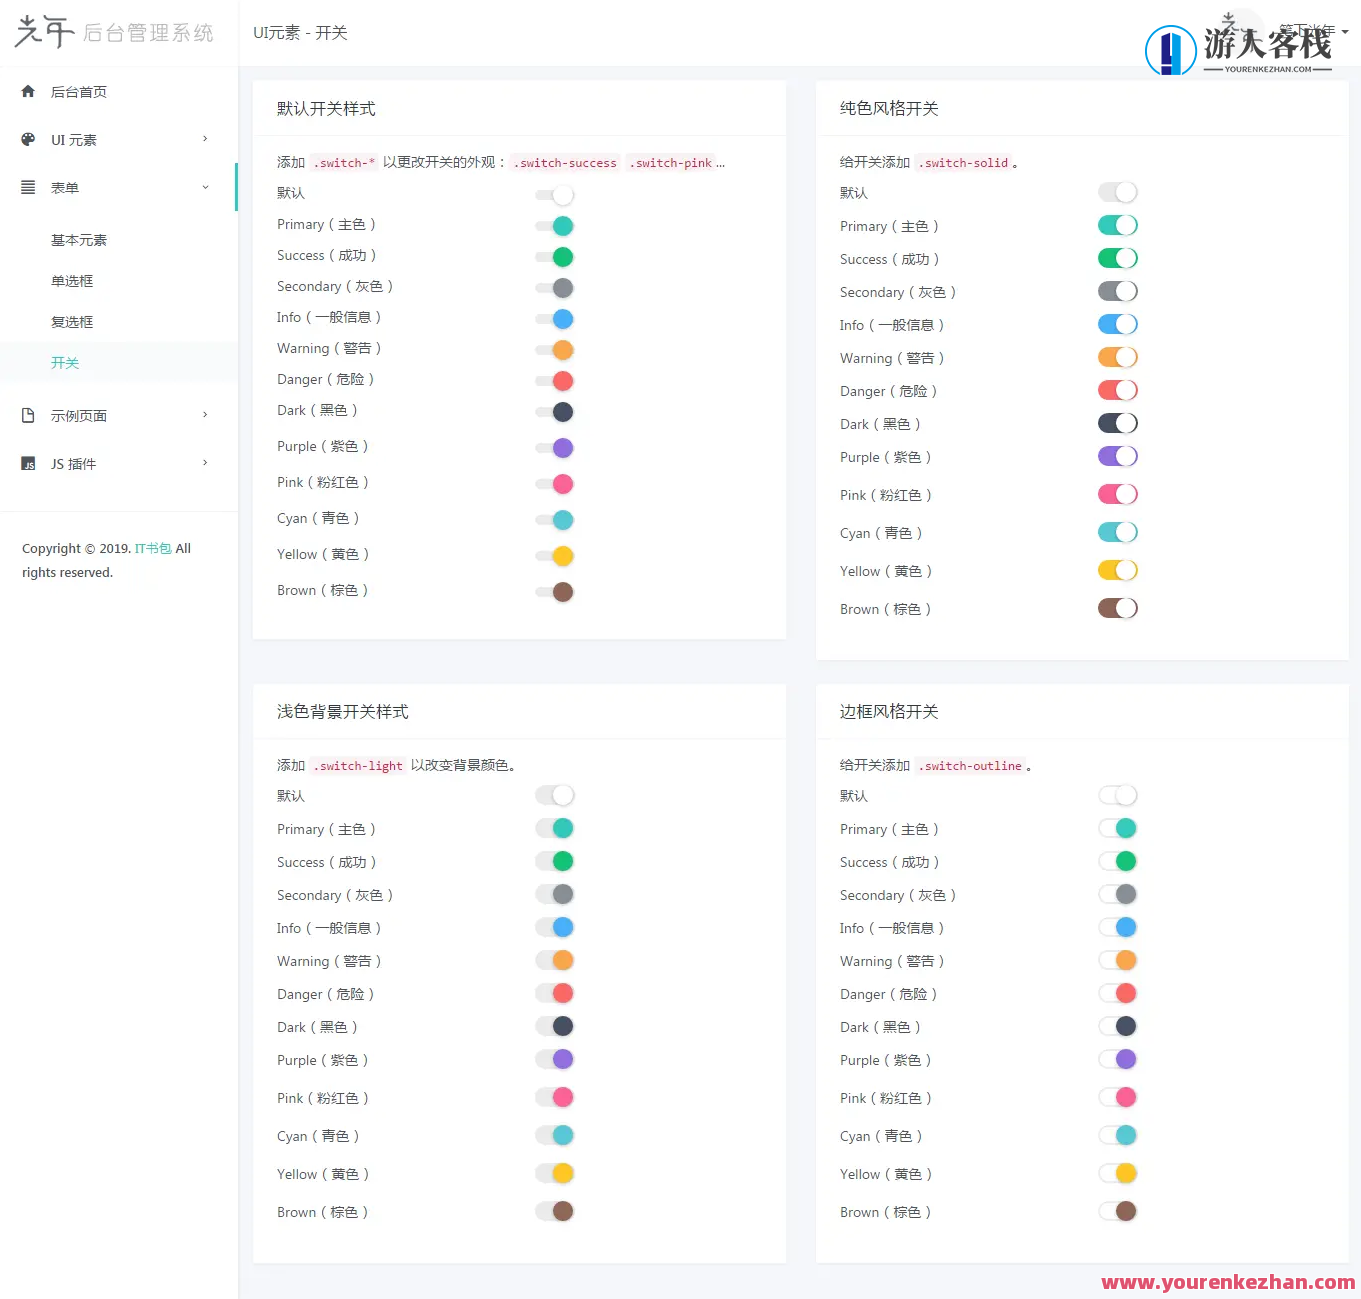Viewport: 1361px width, 1299px height.
Task: Click the home icon beside 后台首页
Action: [28, 92]
